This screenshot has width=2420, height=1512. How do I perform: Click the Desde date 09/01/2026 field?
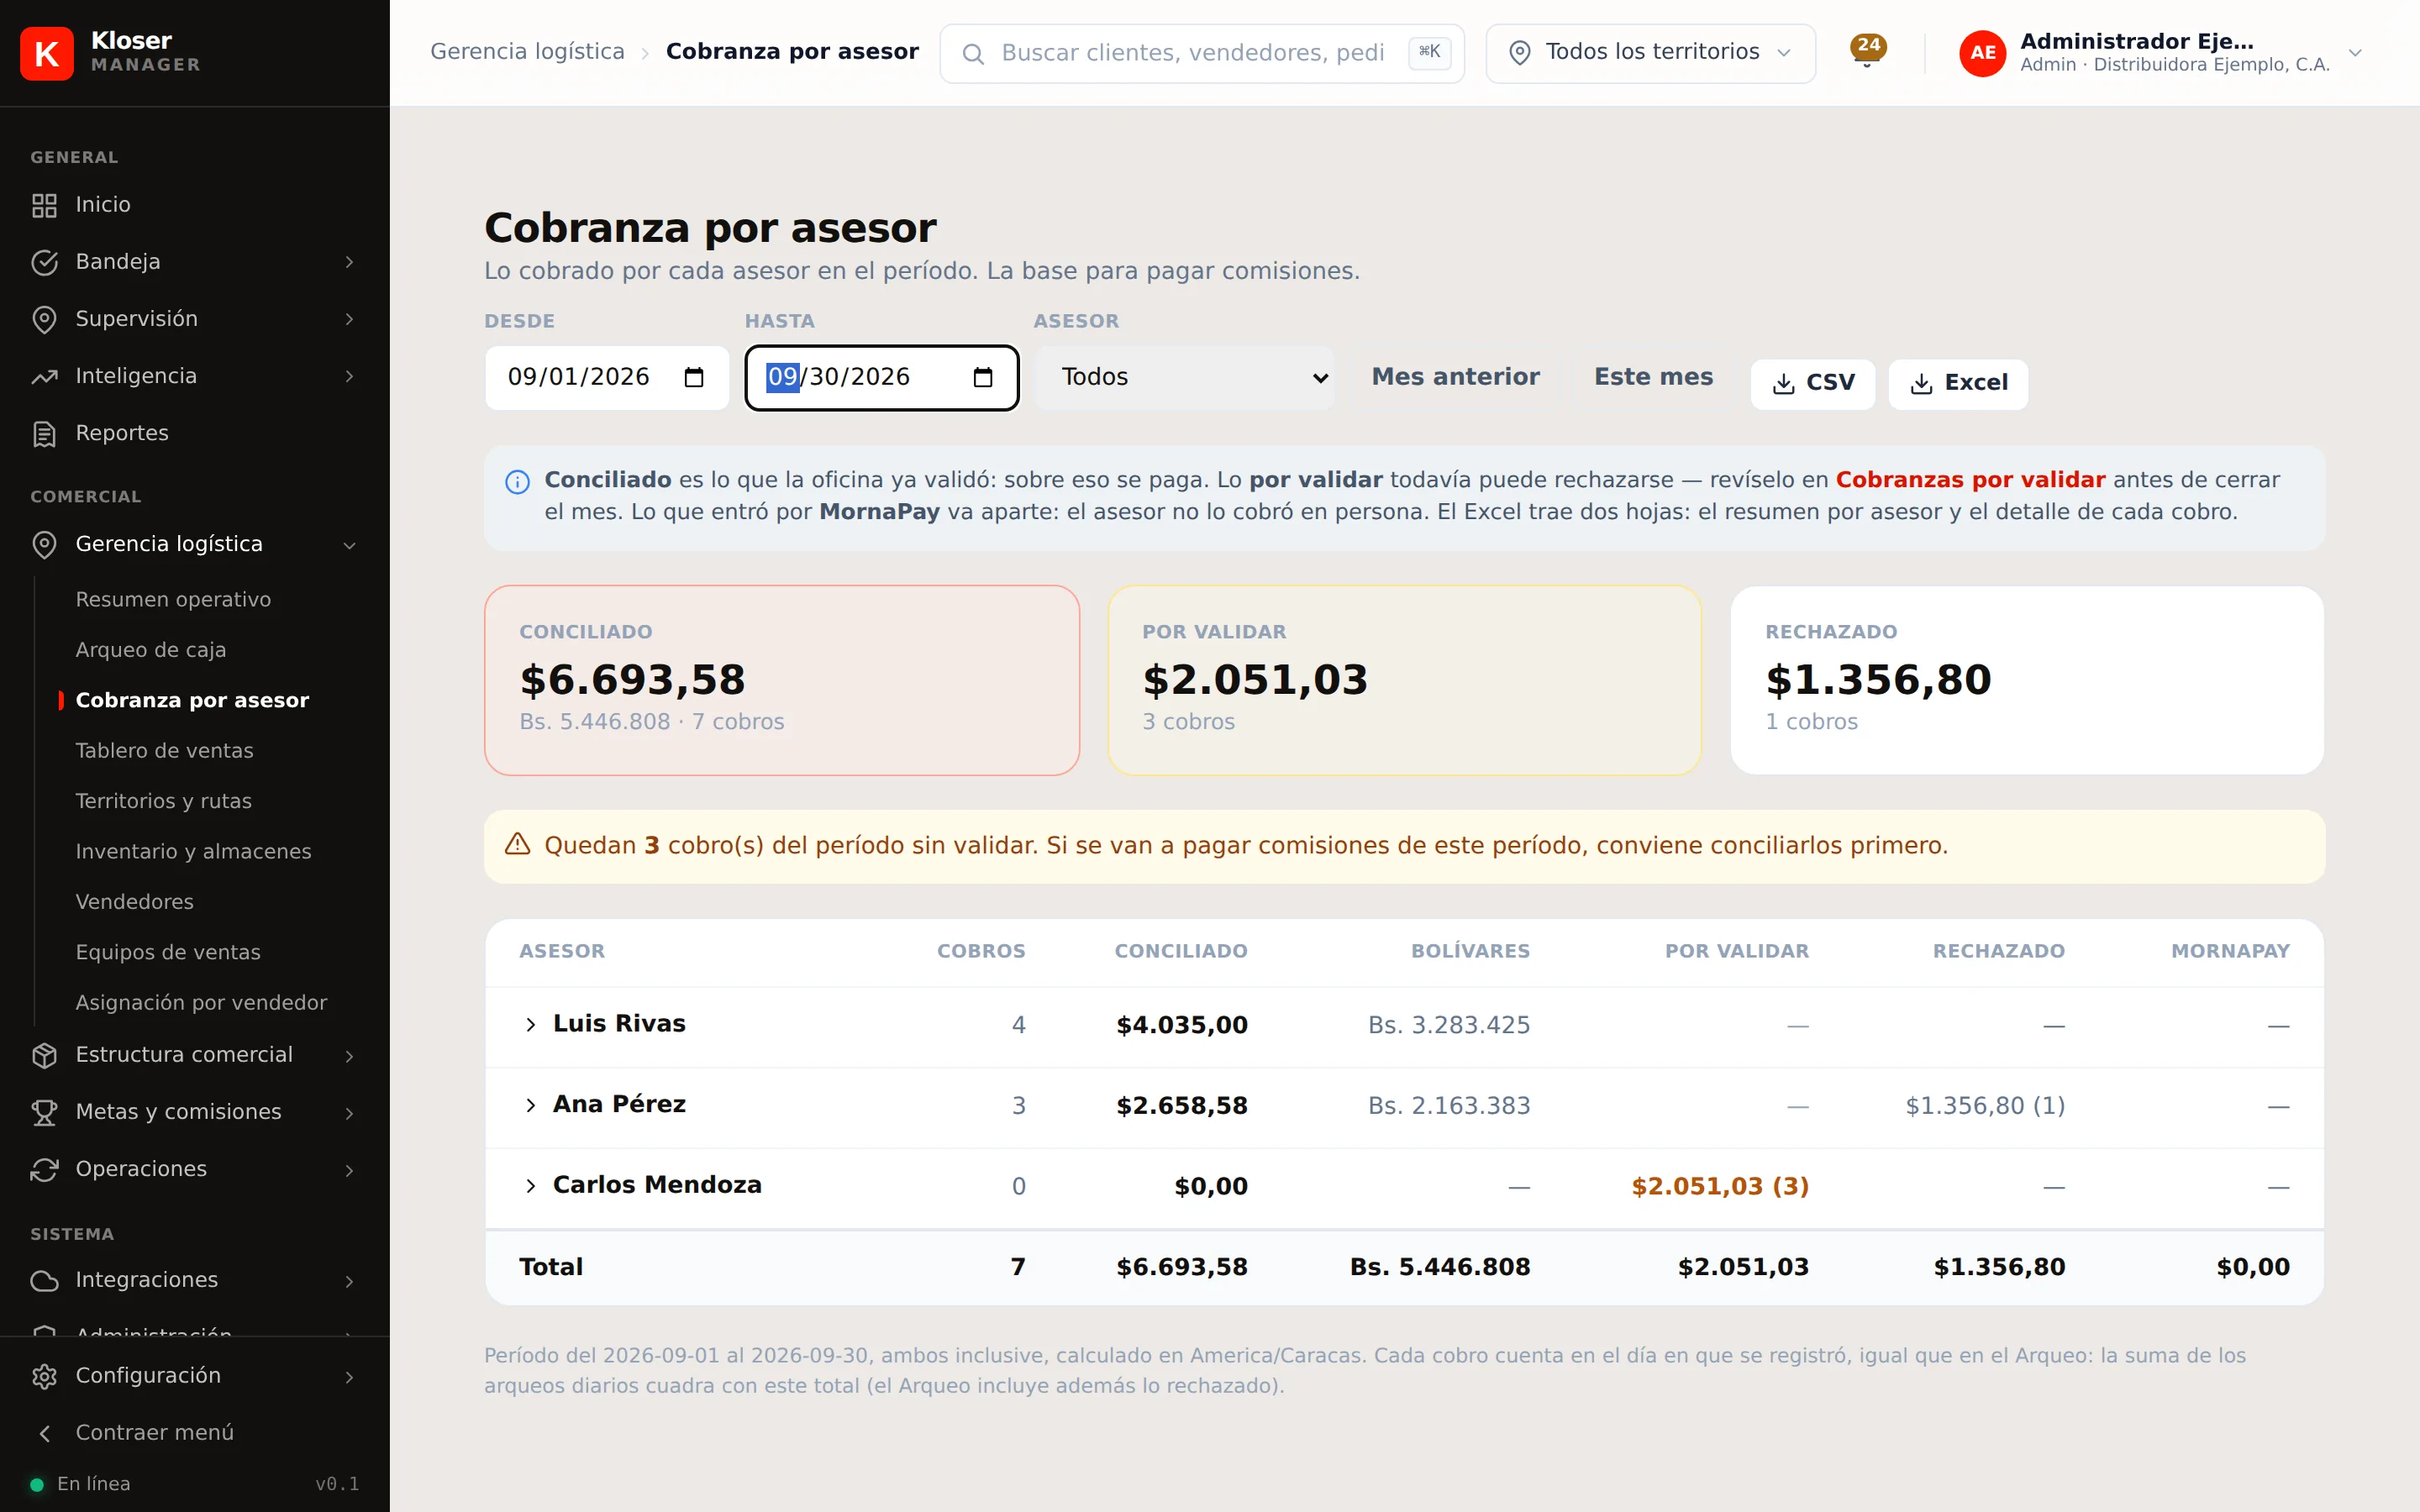pos(607,377)
